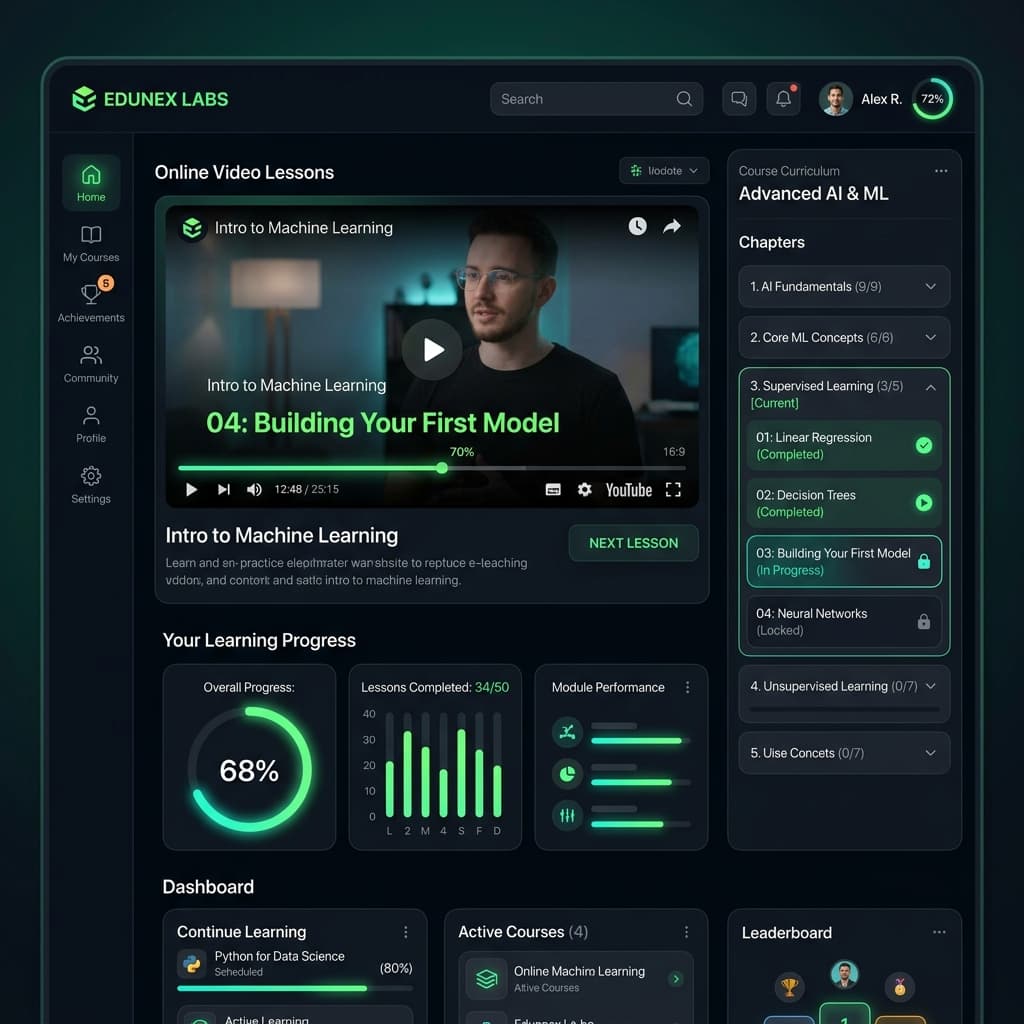Select 03: Building Your First Model lesson
Viewport: 1024px width, 1024px height.
click(x=844, y=561)
